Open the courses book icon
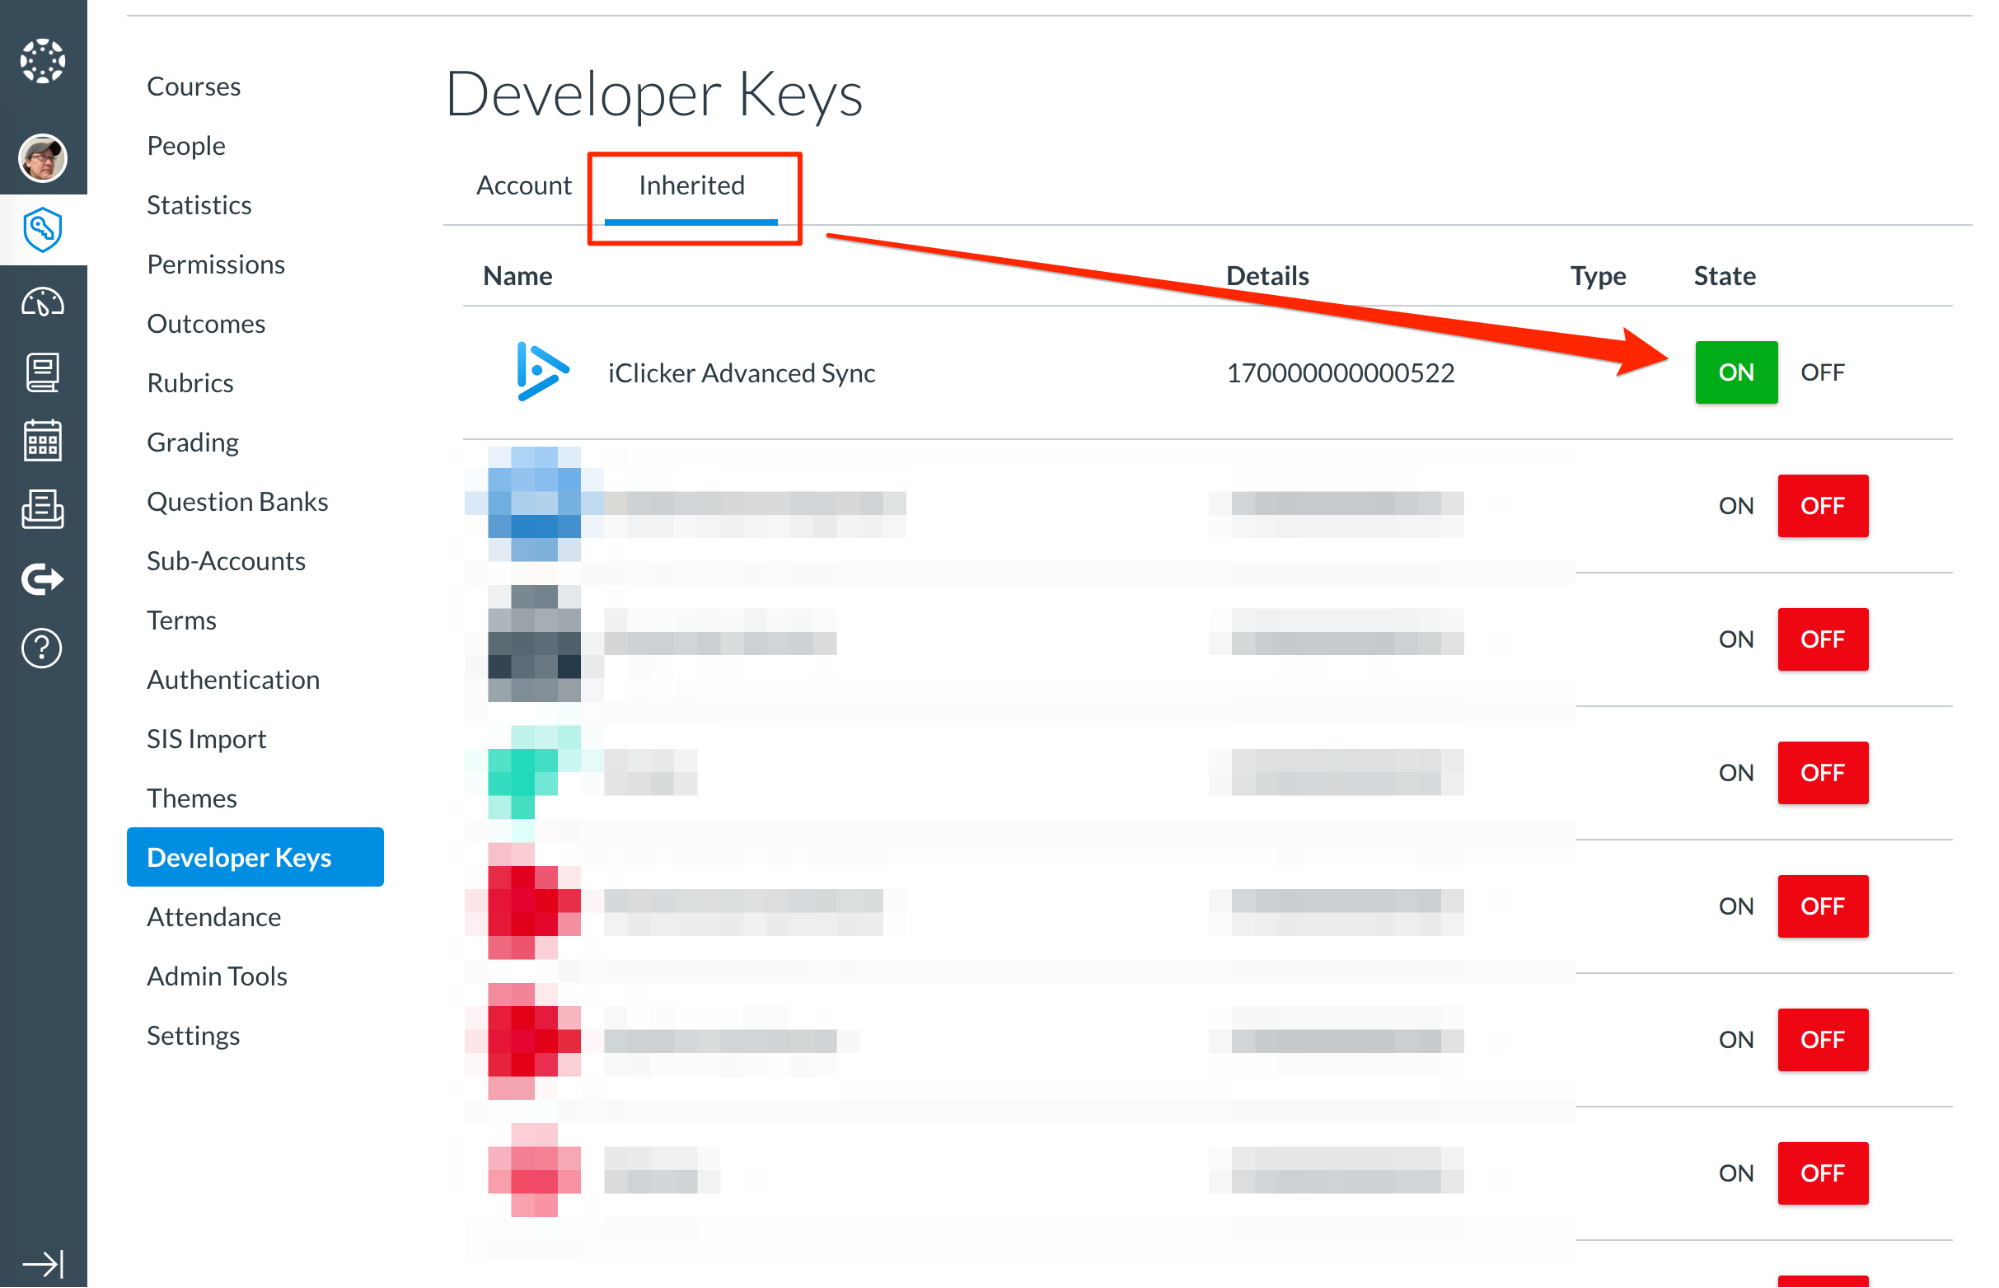Screen dimensions: 1999x1288 [43, 371]
